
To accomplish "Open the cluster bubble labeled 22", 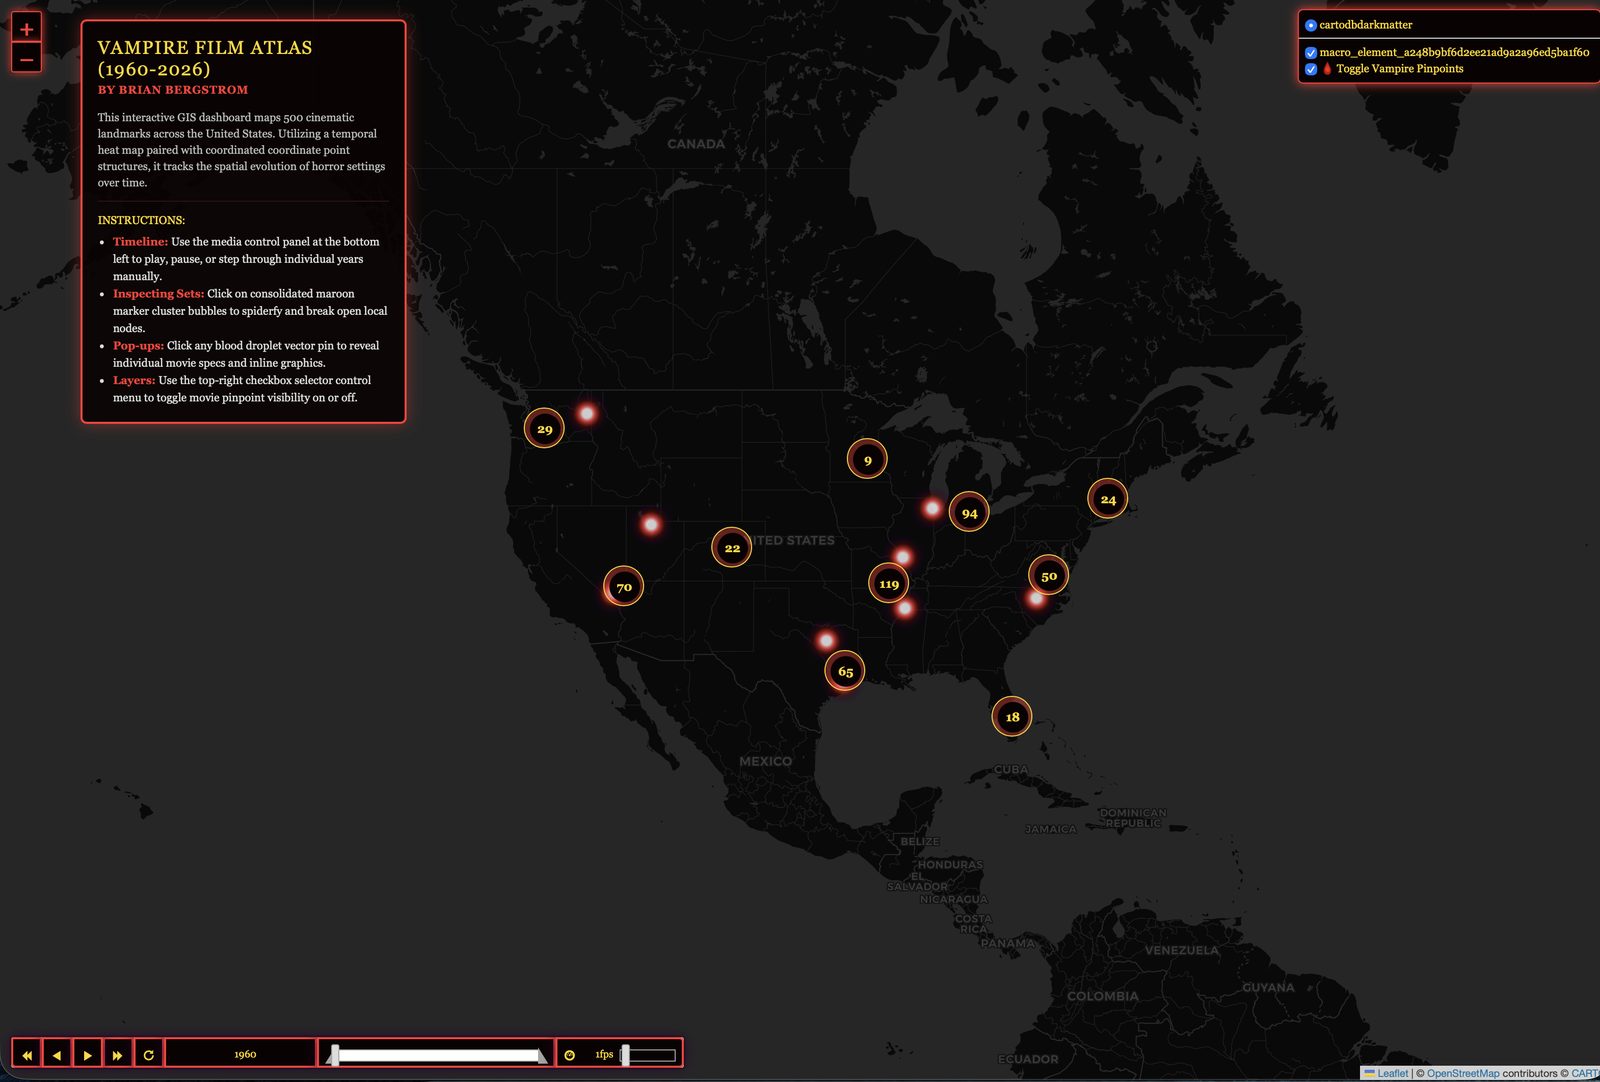I will pyautogui.click(x=732, y=548).
